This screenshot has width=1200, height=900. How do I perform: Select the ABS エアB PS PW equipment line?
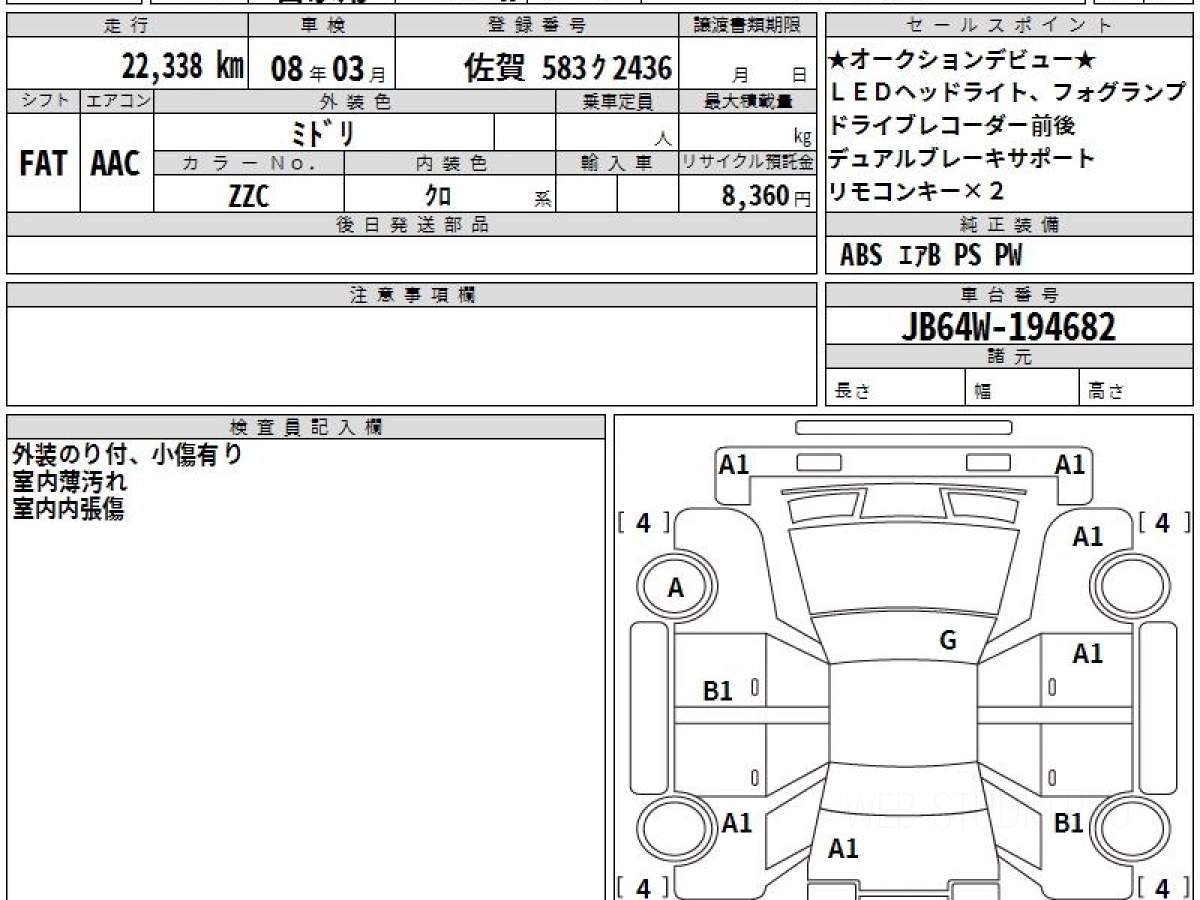(931, 256)
